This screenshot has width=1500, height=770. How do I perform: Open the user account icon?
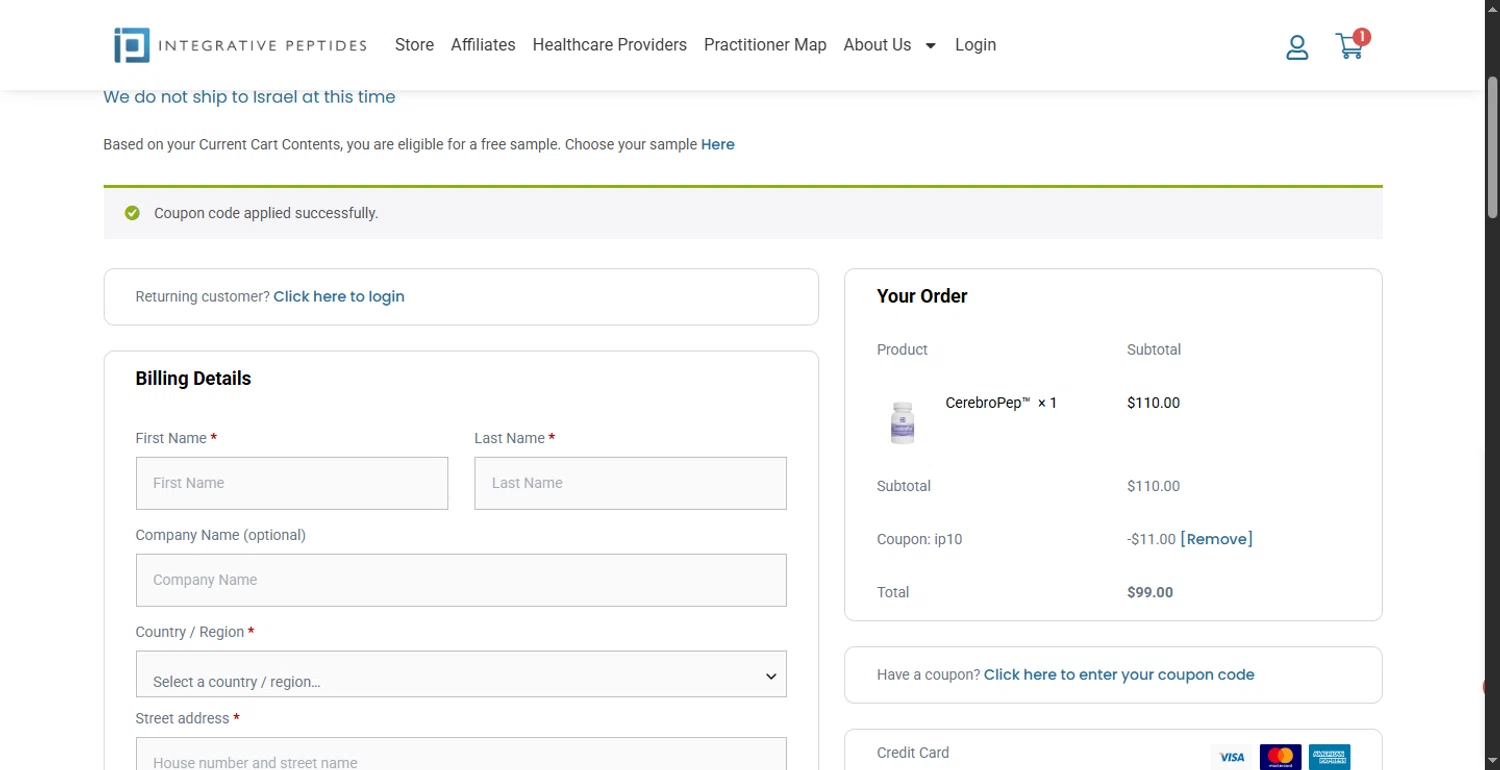[x=1297, y=47]
